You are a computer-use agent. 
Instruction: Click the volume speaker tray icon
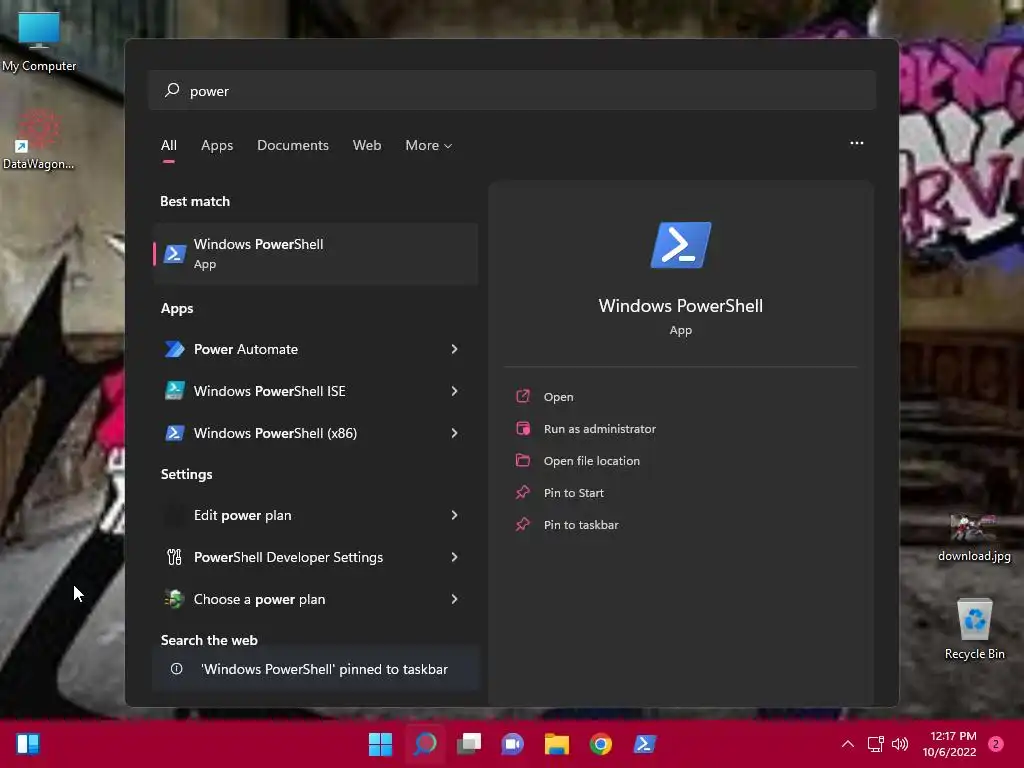(x=900, y=744)
